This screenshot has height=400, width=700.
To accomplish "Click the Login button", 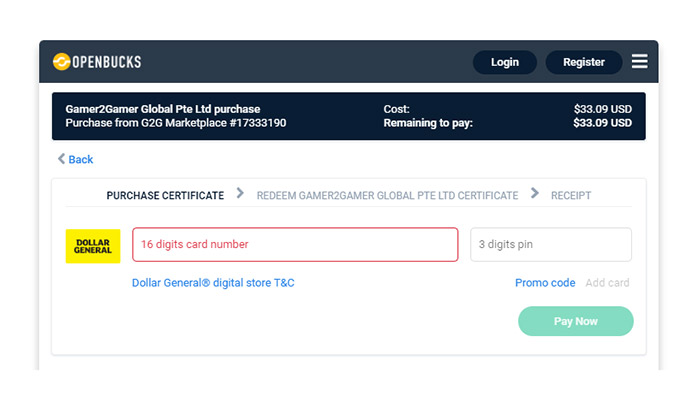I will pyautogui.click(x=505, y=62).
